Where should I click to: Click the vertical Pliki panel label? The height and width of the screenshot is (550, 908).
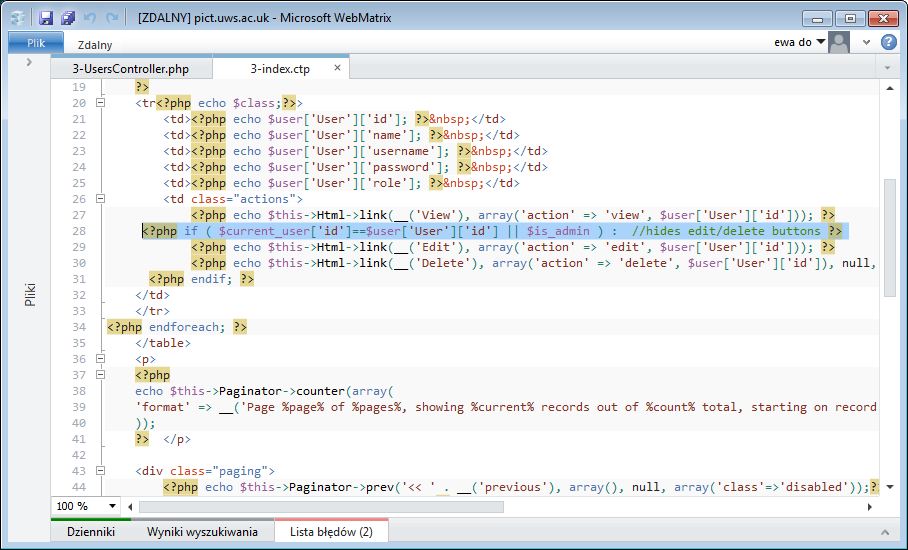tap(30, 294)
